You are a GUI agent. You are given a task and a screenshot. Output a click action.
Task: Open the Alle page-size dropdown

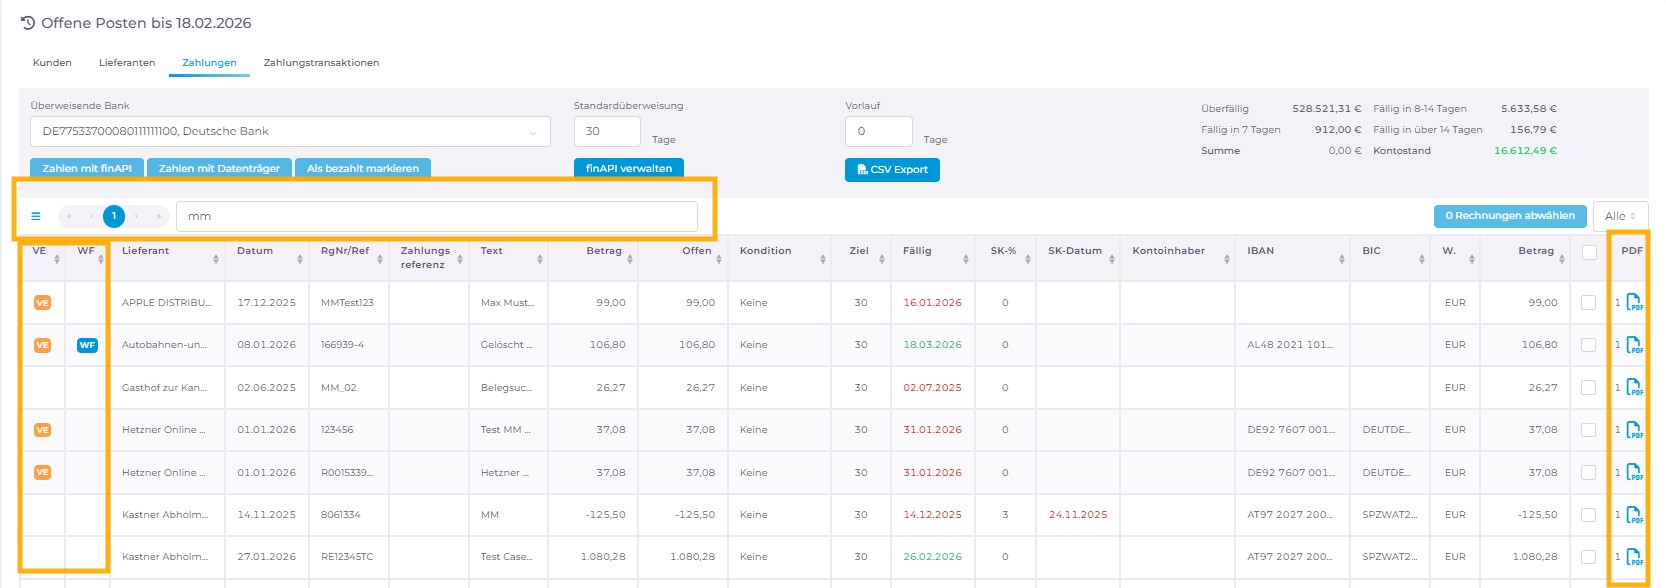coord(1620,216)
